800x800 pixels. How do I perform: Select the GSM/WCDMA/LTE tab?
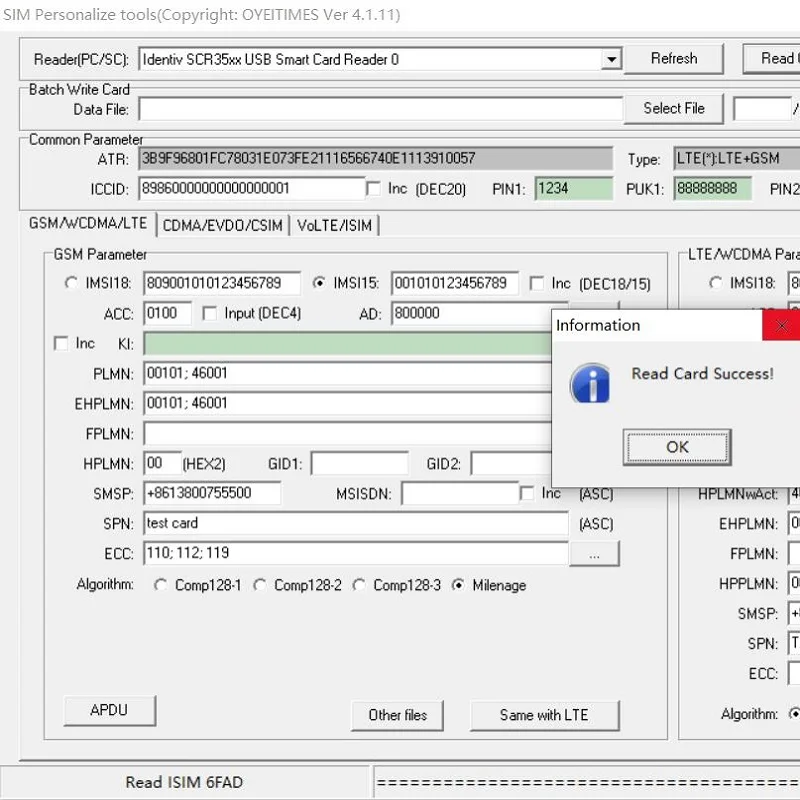[x=88, y=224]
